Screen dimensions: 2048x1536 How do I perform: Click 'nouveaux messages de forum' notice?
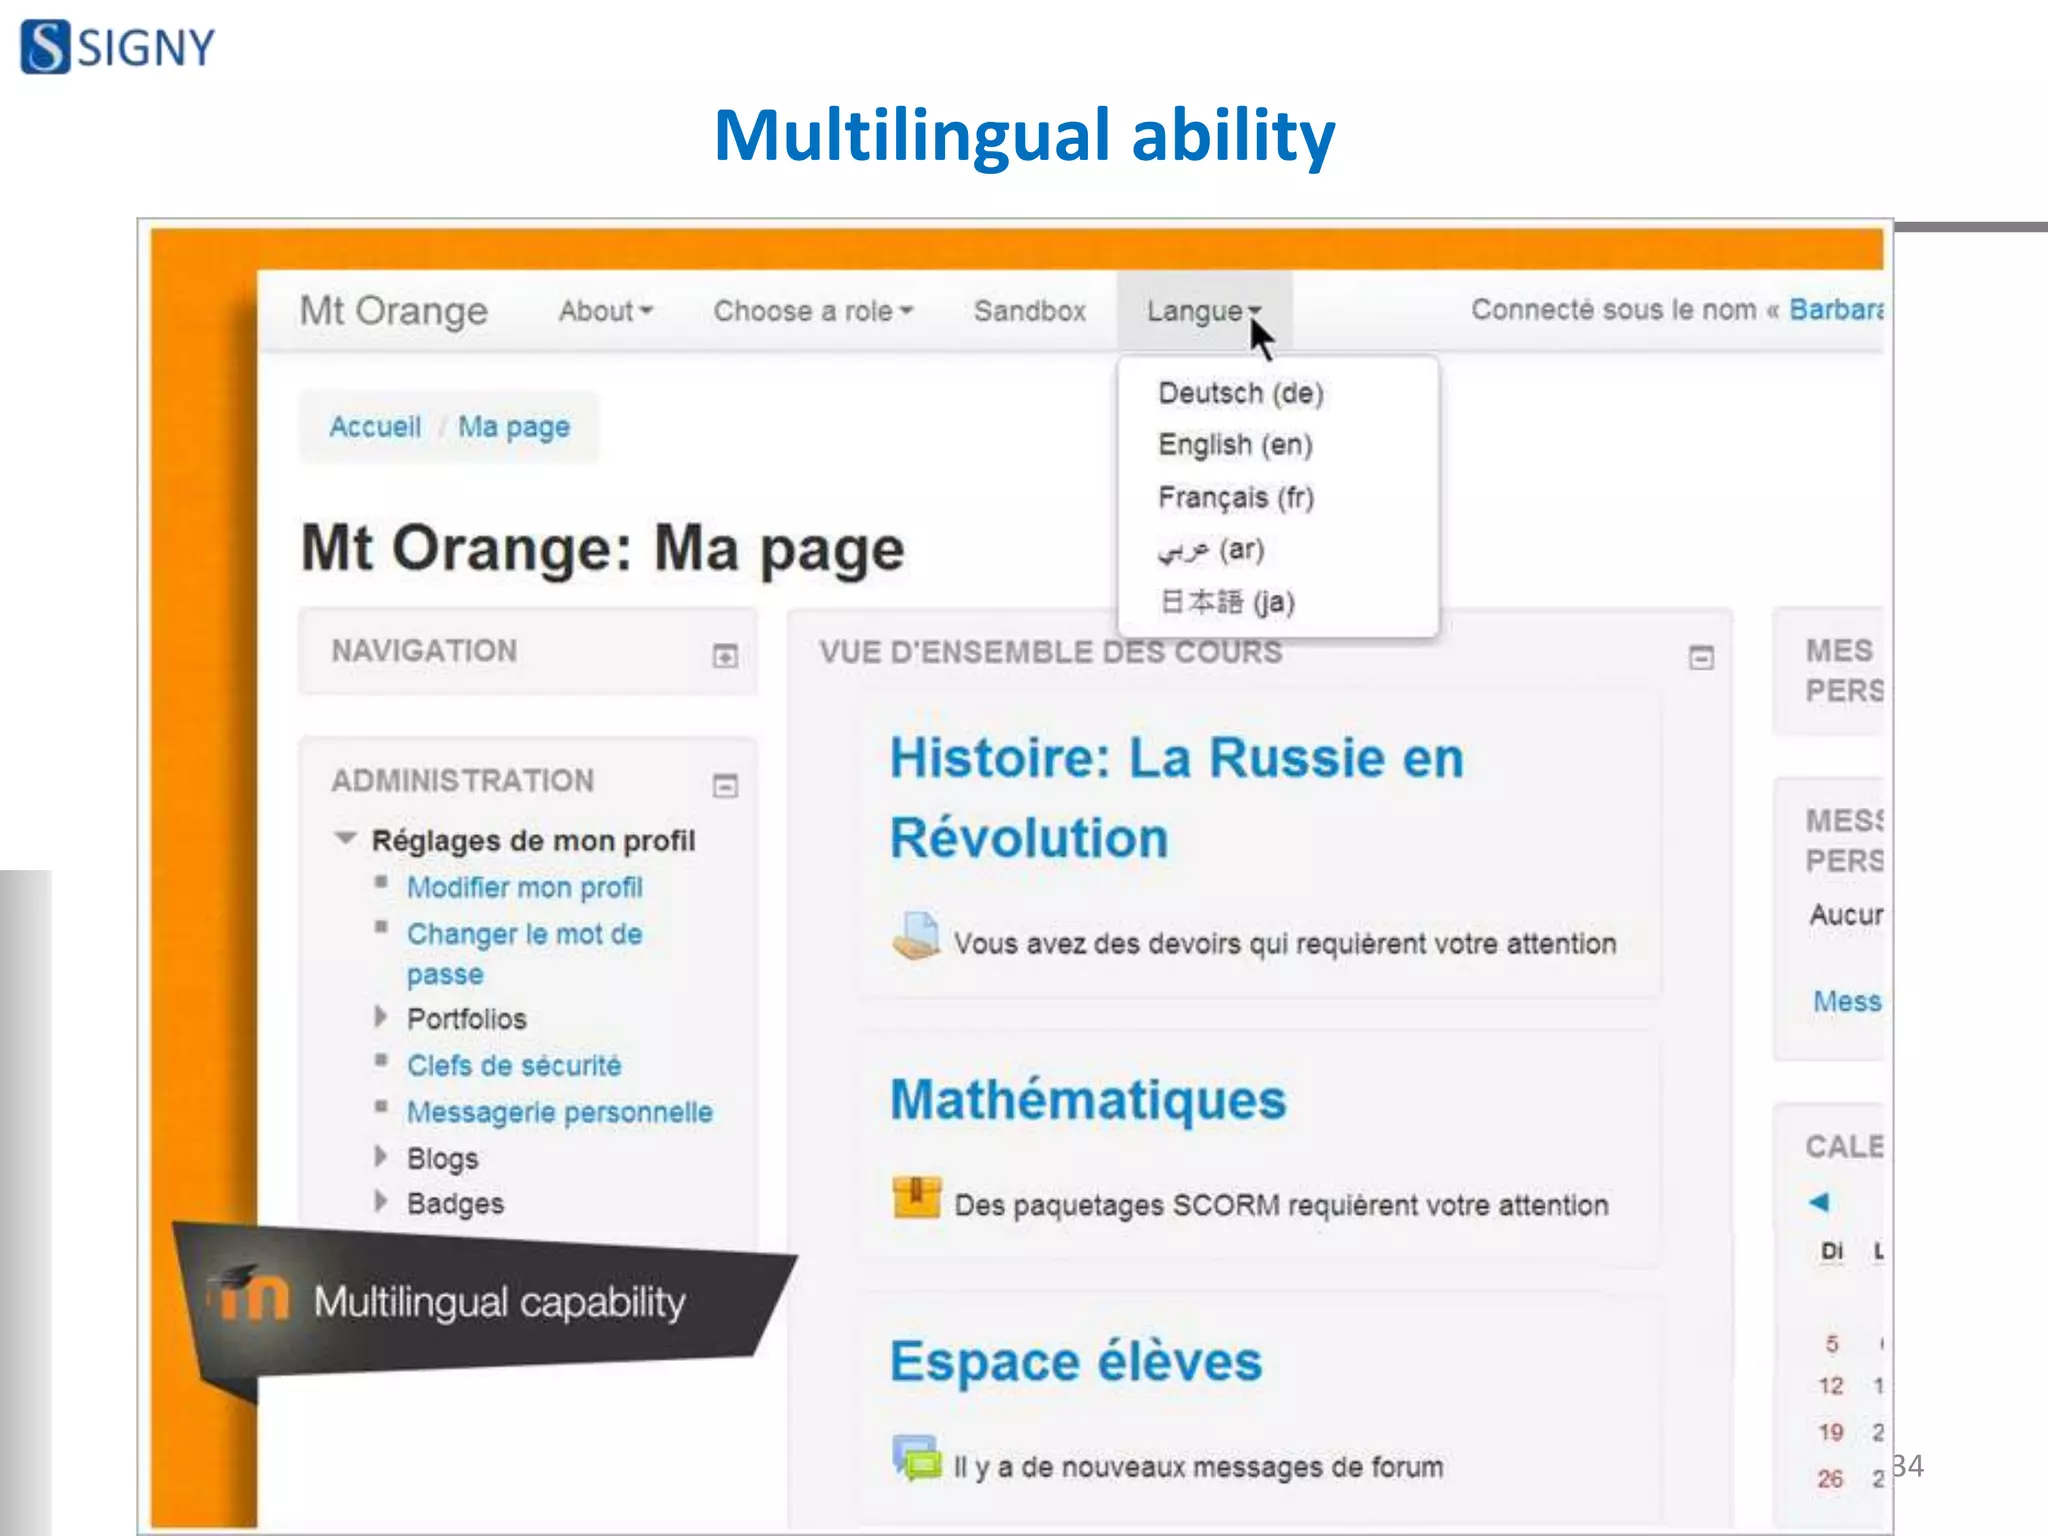click(x=1198, y=1467)
